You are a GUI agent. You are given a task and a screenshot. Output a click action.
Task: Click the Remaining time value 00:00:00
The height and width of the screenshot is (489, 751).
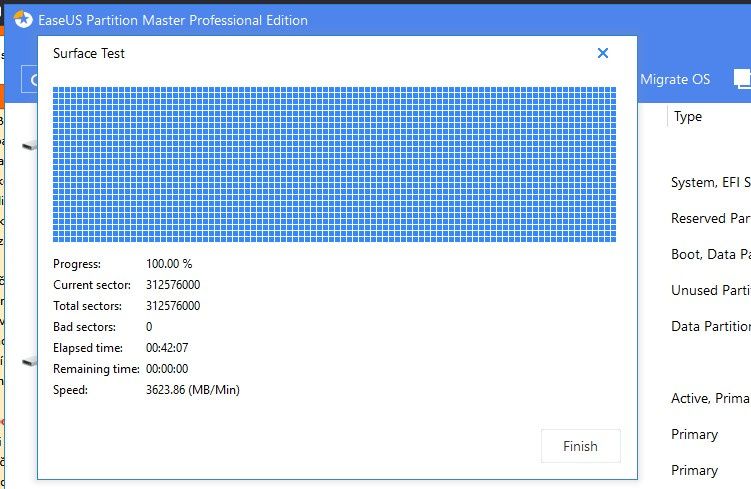(x=167, y=369)
